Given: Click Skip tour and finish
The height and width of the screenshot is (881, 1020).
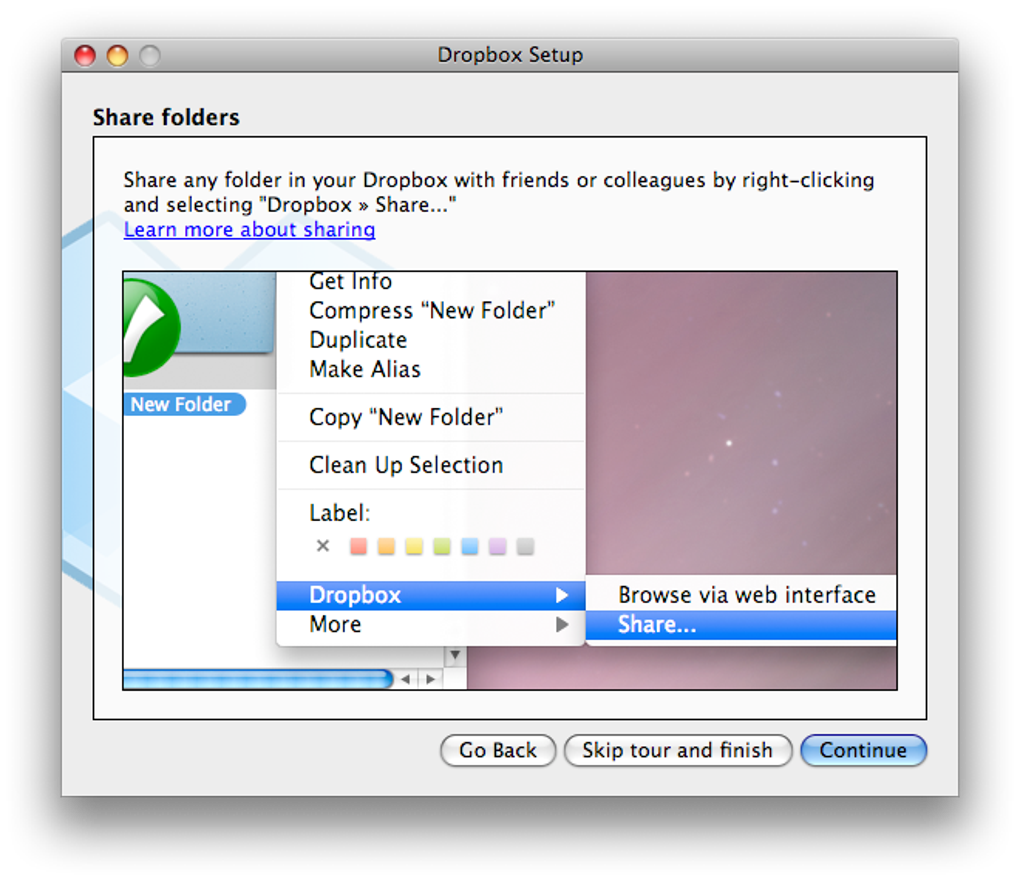Looking at the screenshot, I should tap(677, 750).
